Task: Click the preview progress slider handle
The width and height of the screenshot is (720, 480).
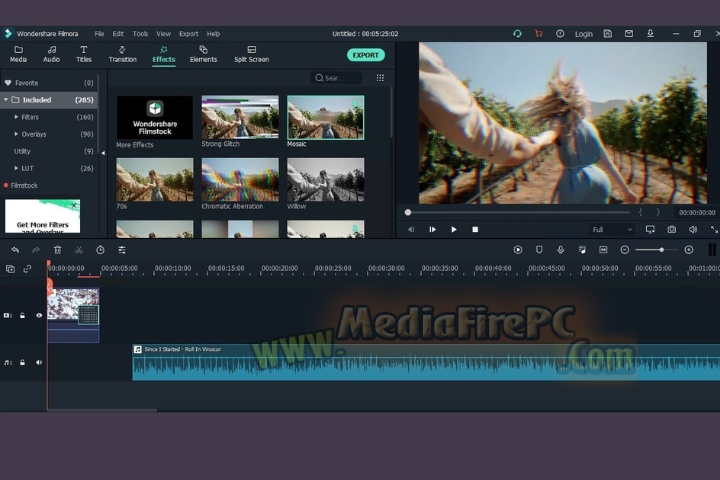Action: click(x=408, y=213)
